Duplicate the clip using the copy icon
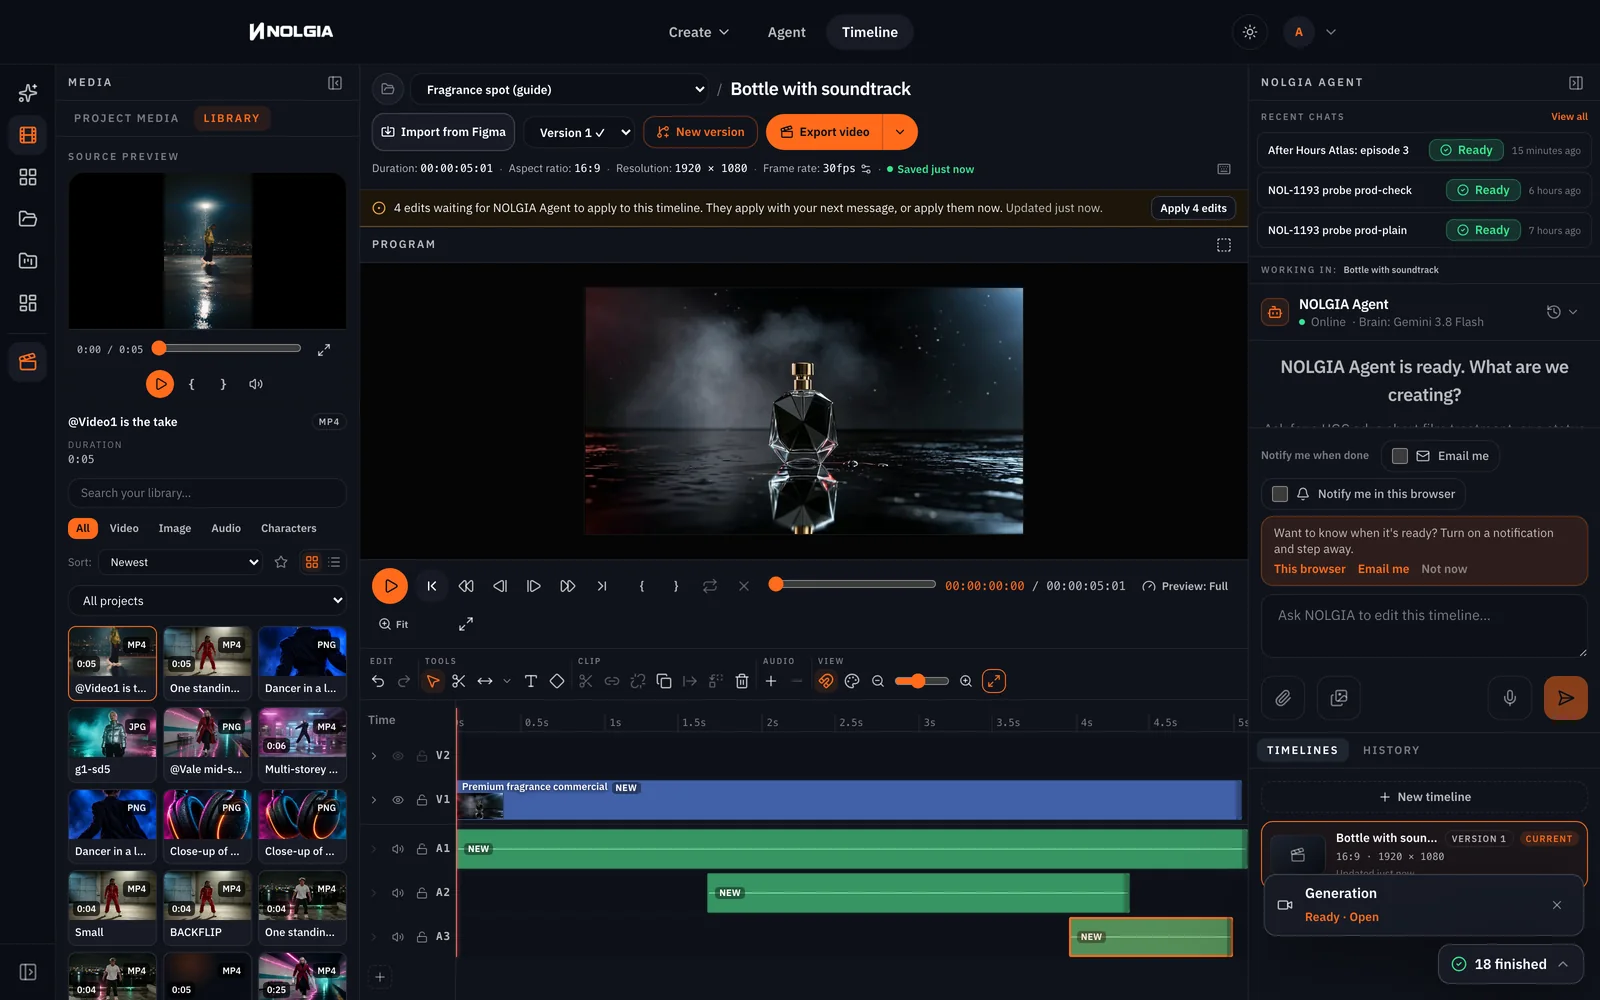The height and width of the screenshot is (1000, 1600). point(664,681)
